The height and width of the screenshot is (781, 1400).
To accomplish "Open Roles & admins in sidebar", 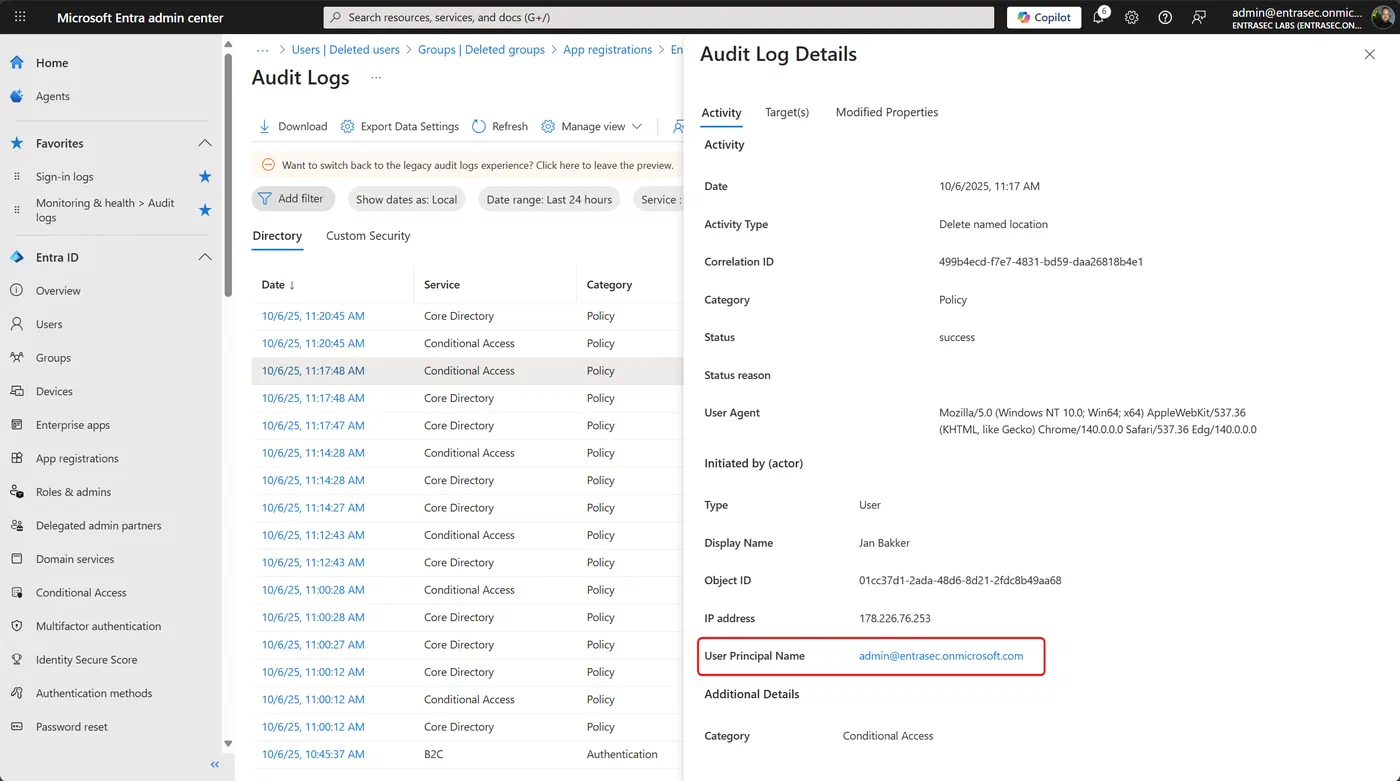I will [x=73, y=492].
